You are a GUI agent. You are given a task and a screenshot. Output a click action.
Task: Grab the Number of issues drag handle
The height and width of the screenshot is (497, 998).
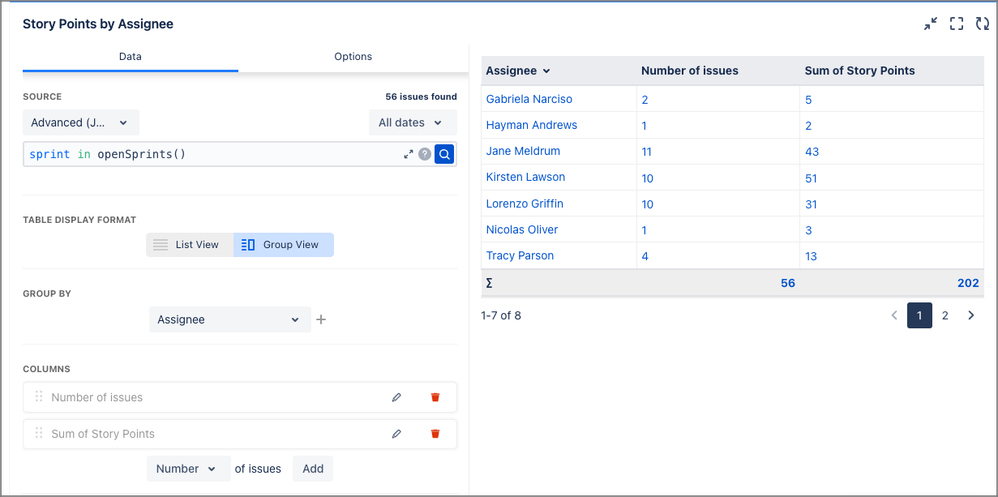click(x=39, y=397)
